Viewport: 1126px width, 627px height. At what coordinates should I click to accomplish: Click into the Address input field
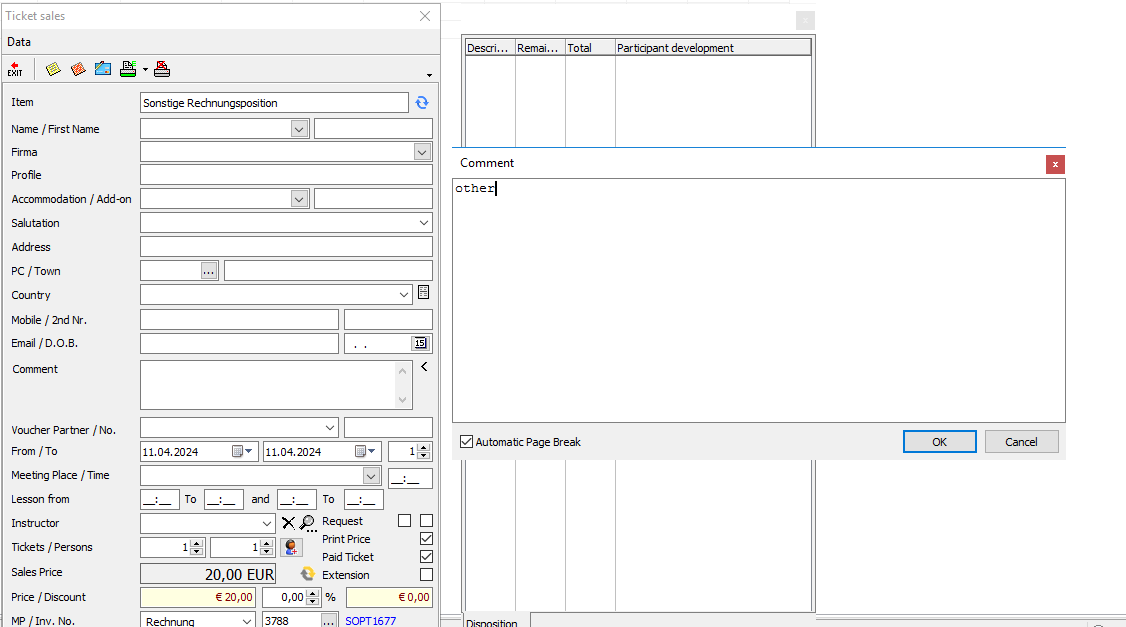click(287, 247)
